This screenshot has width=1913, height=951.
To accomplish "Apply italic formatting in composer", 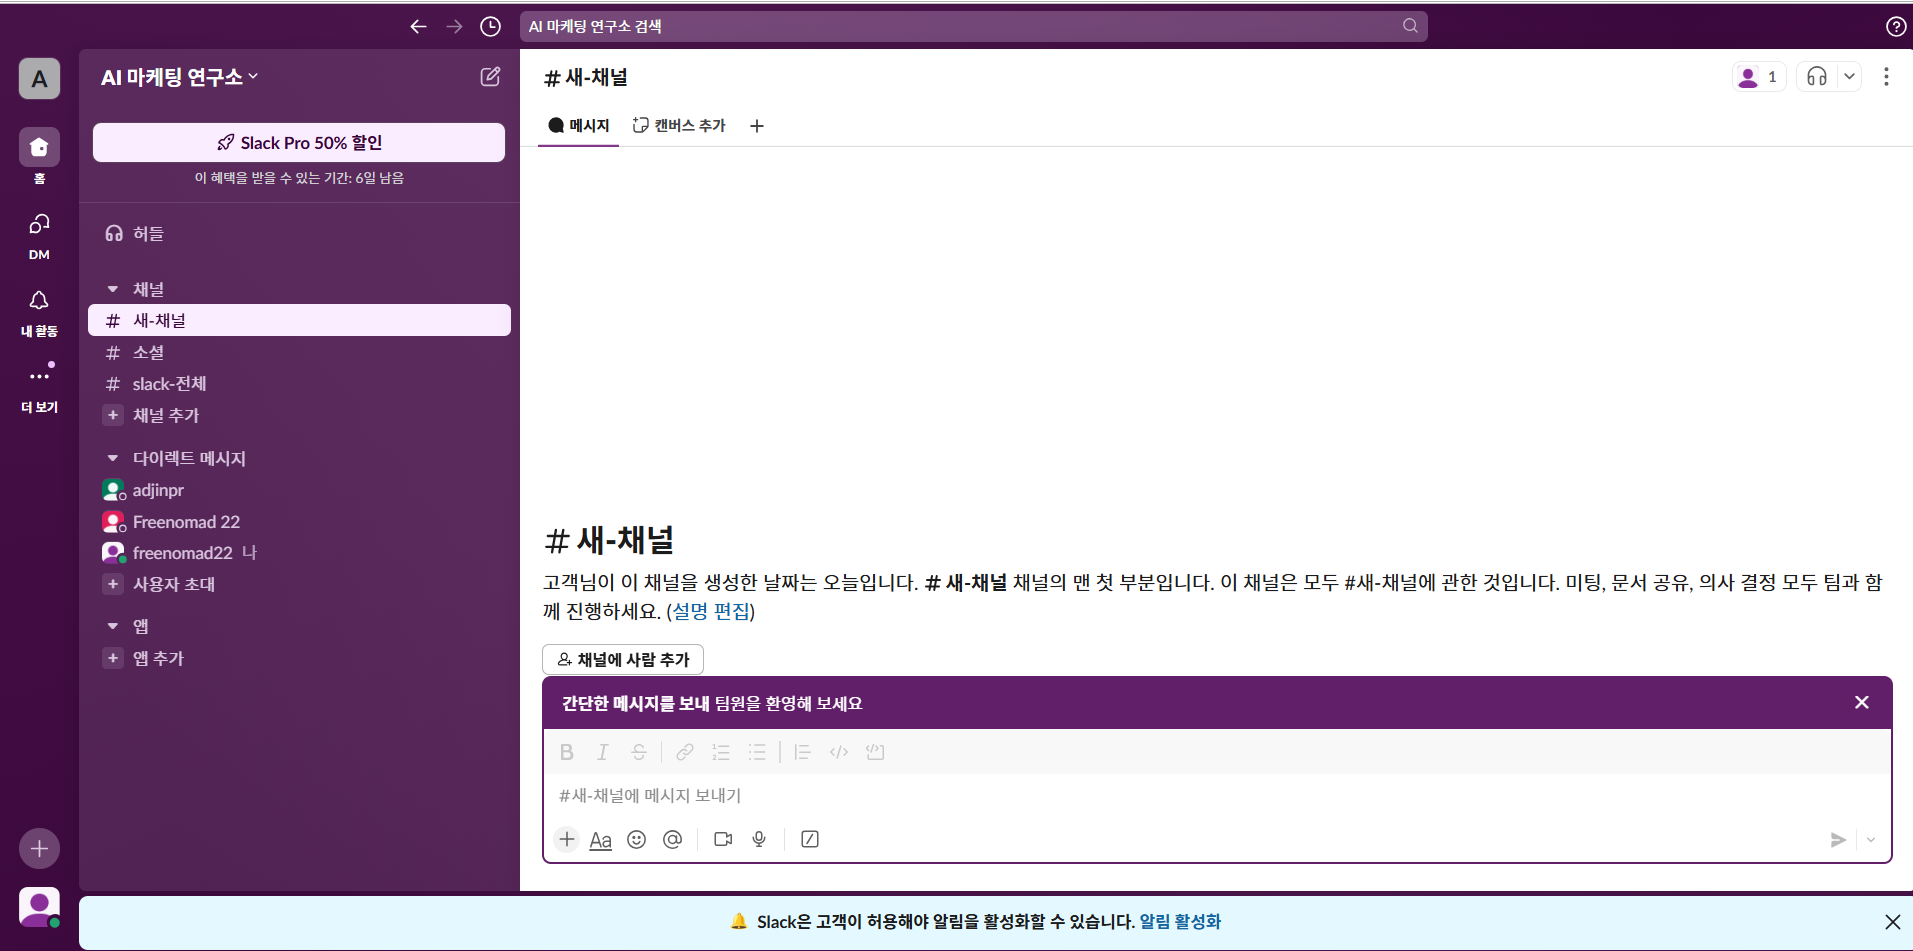I will pos(603,752).
